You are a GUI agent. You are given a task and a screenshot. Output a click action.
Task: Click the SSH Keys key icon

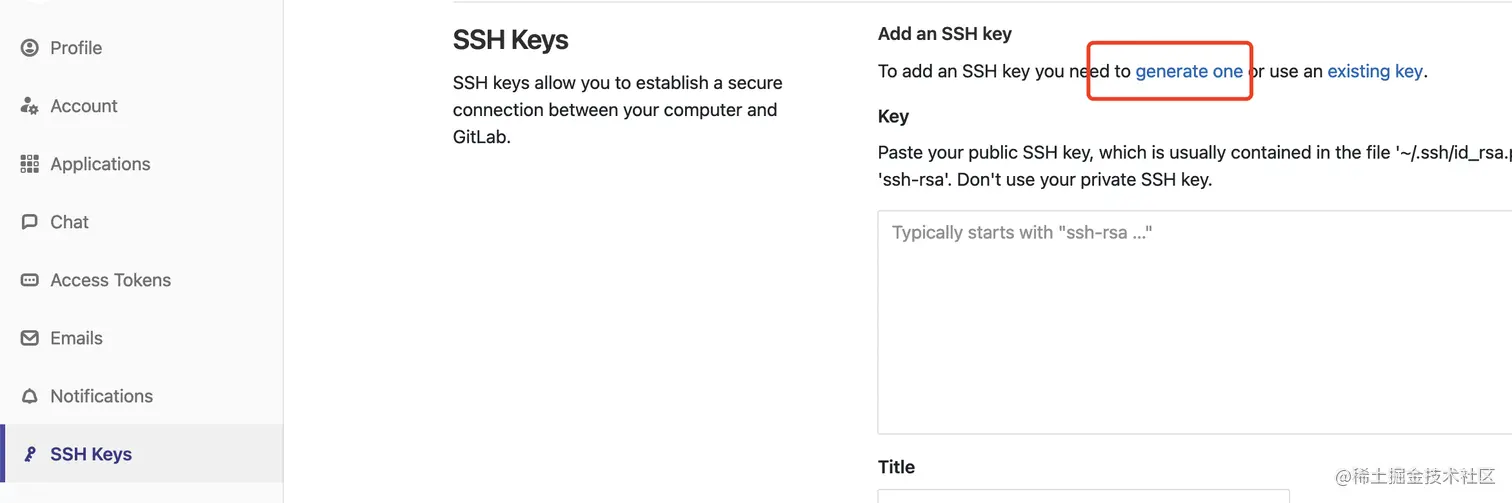point(30,454)
